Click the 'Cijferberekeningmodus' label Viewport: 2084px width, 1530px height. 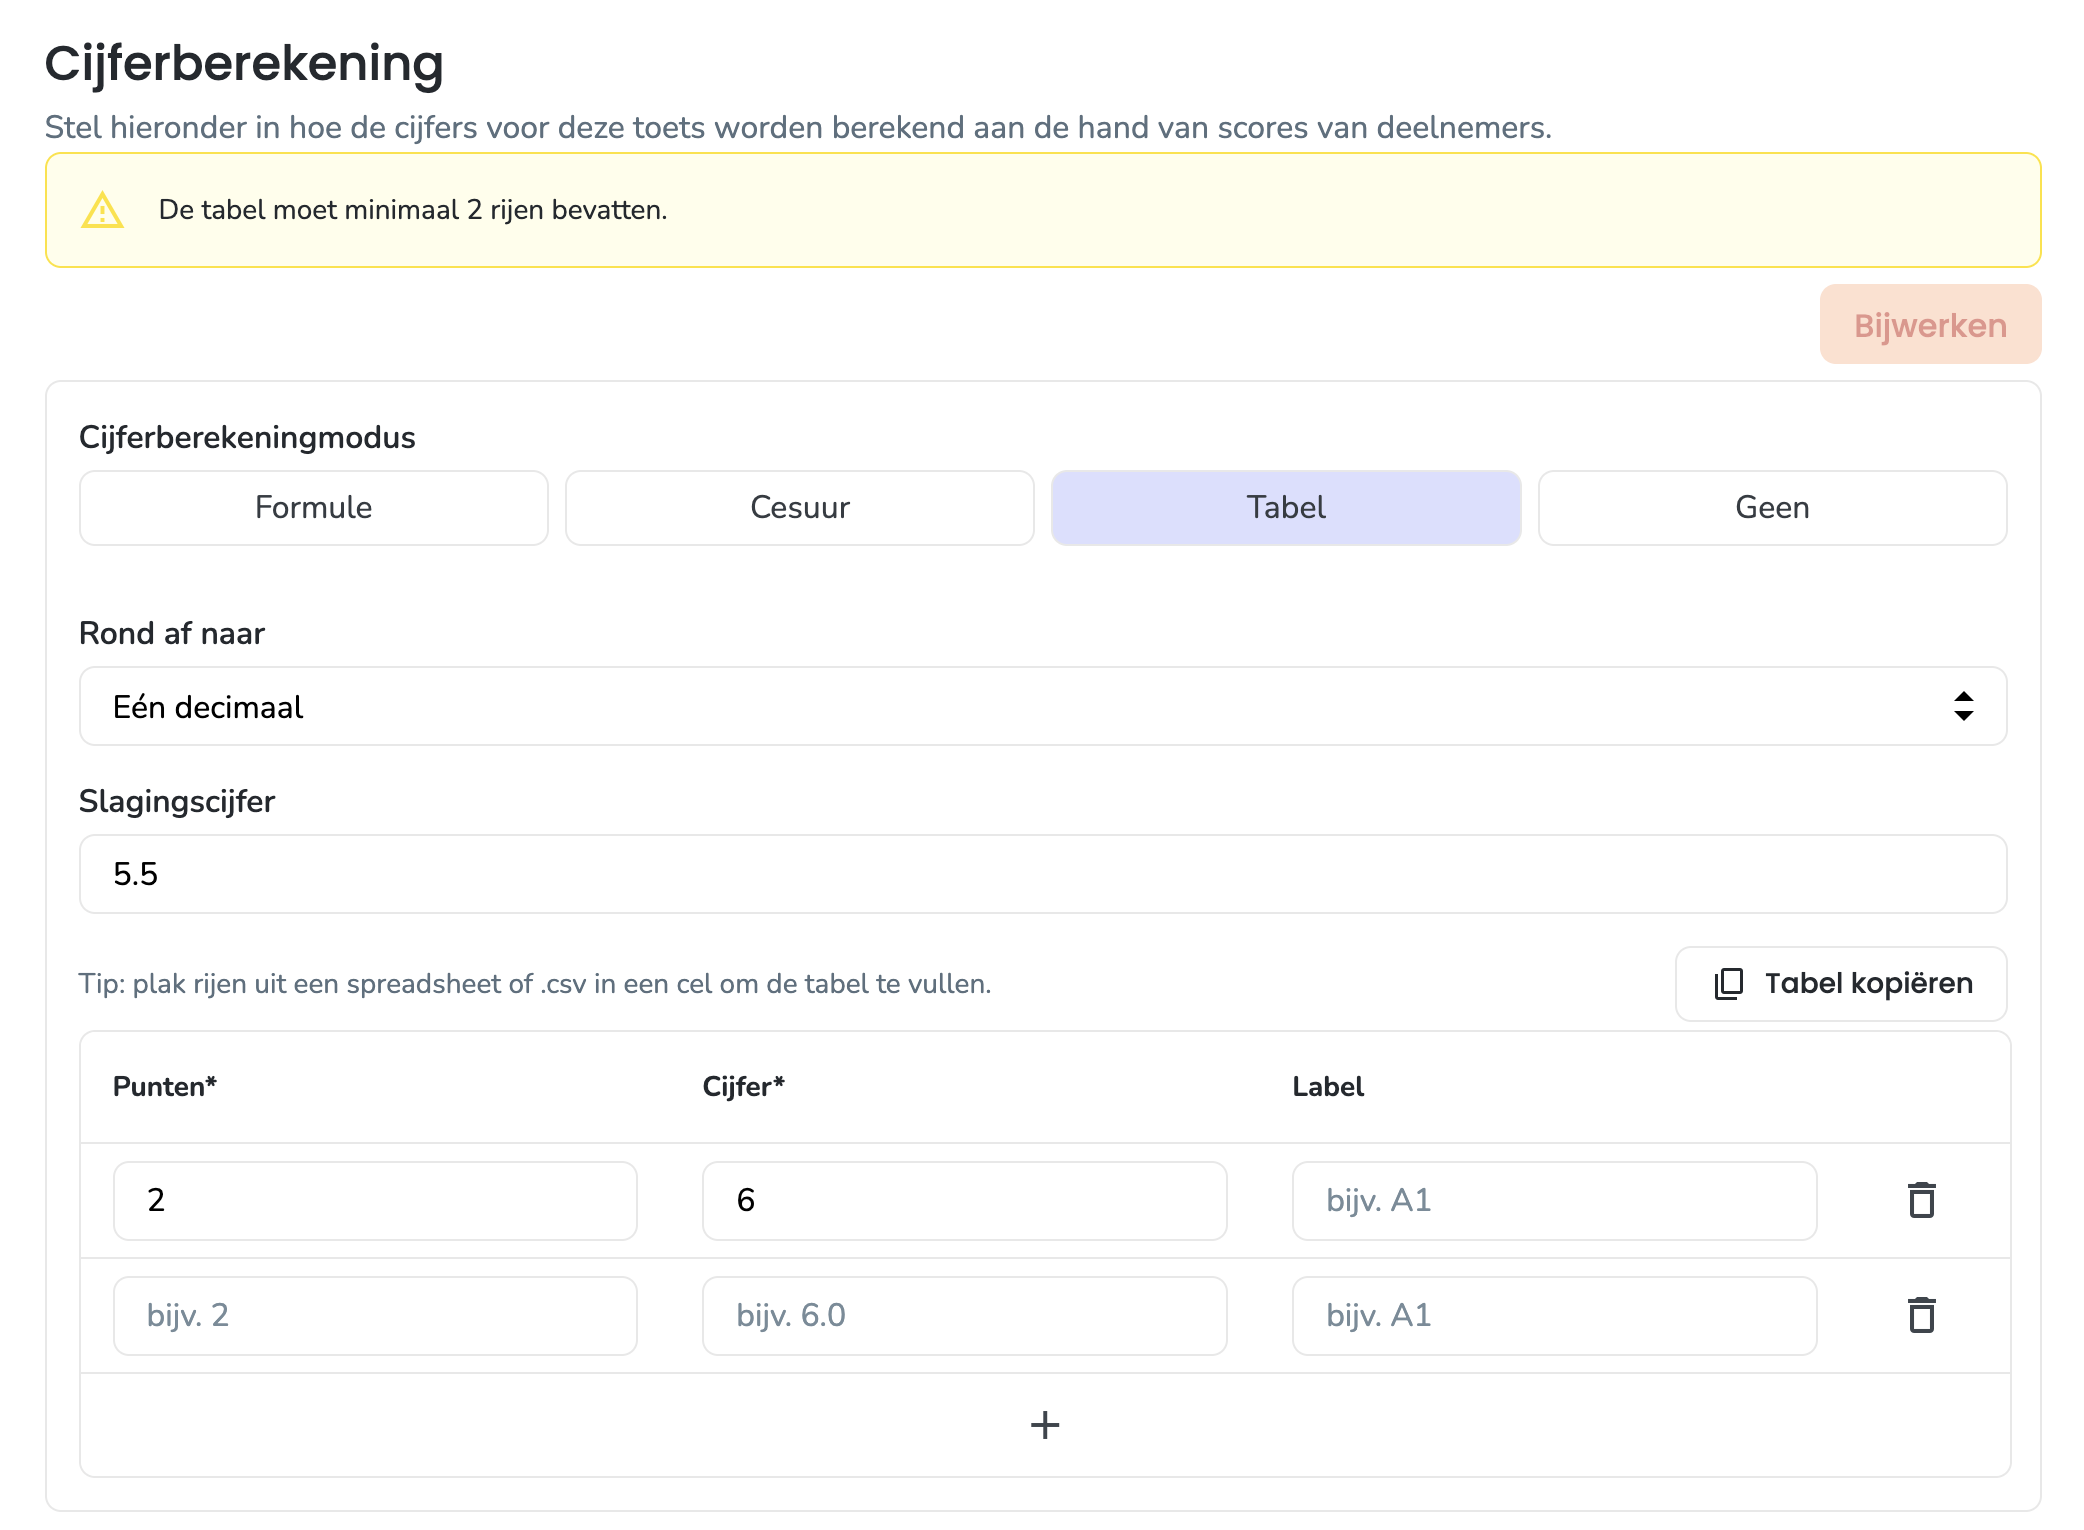(247, 438)
